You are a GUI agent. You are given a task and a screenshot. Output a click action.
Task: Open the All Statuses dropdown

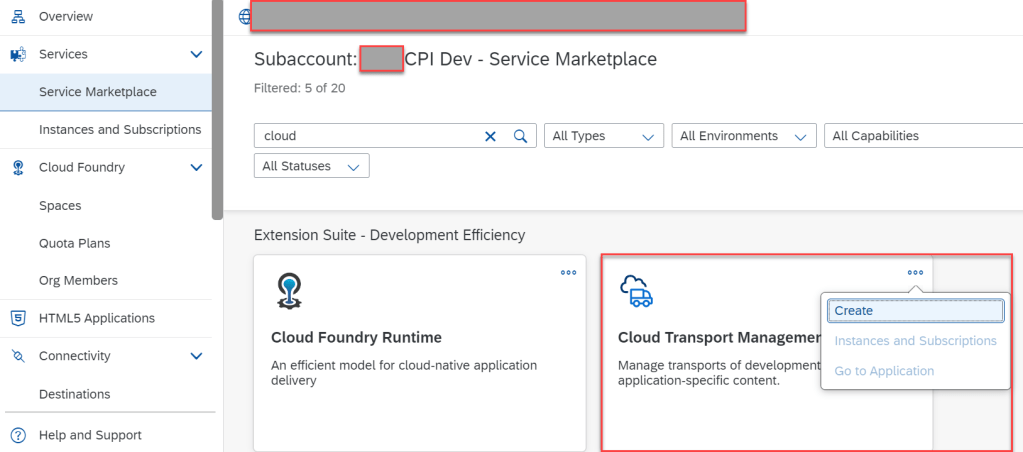pyautogui.click(x=311, y=166)
